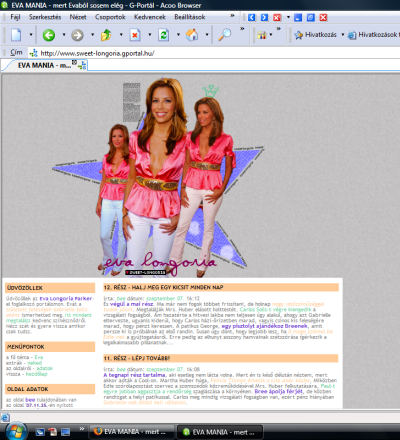Viewport: 400px width, 440px height.
Task: Expand quick launch chevron in taskbar
Action: pos(82,429)
